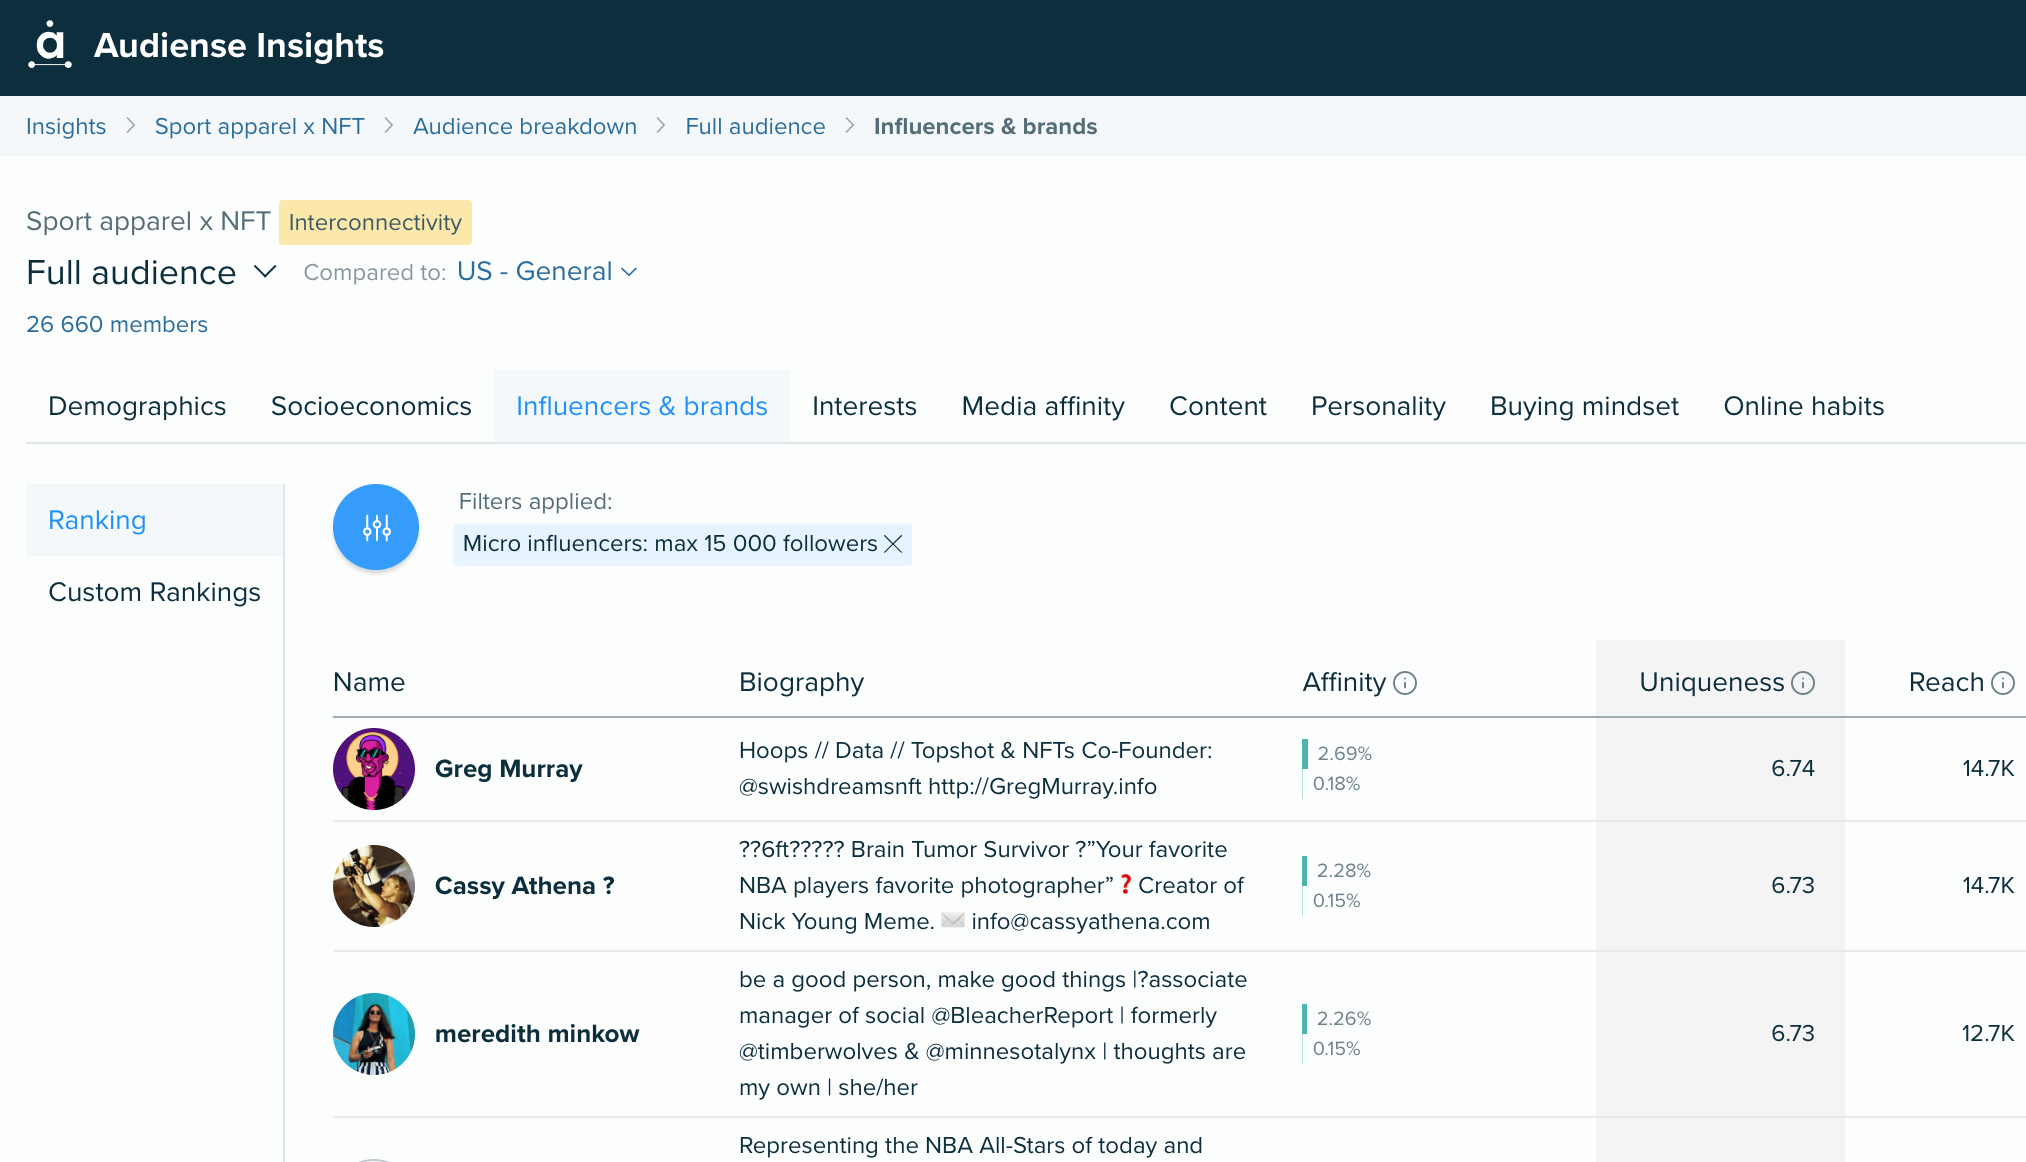Click meredith minkow's reach value 12.7K

coord(1988,1034)
